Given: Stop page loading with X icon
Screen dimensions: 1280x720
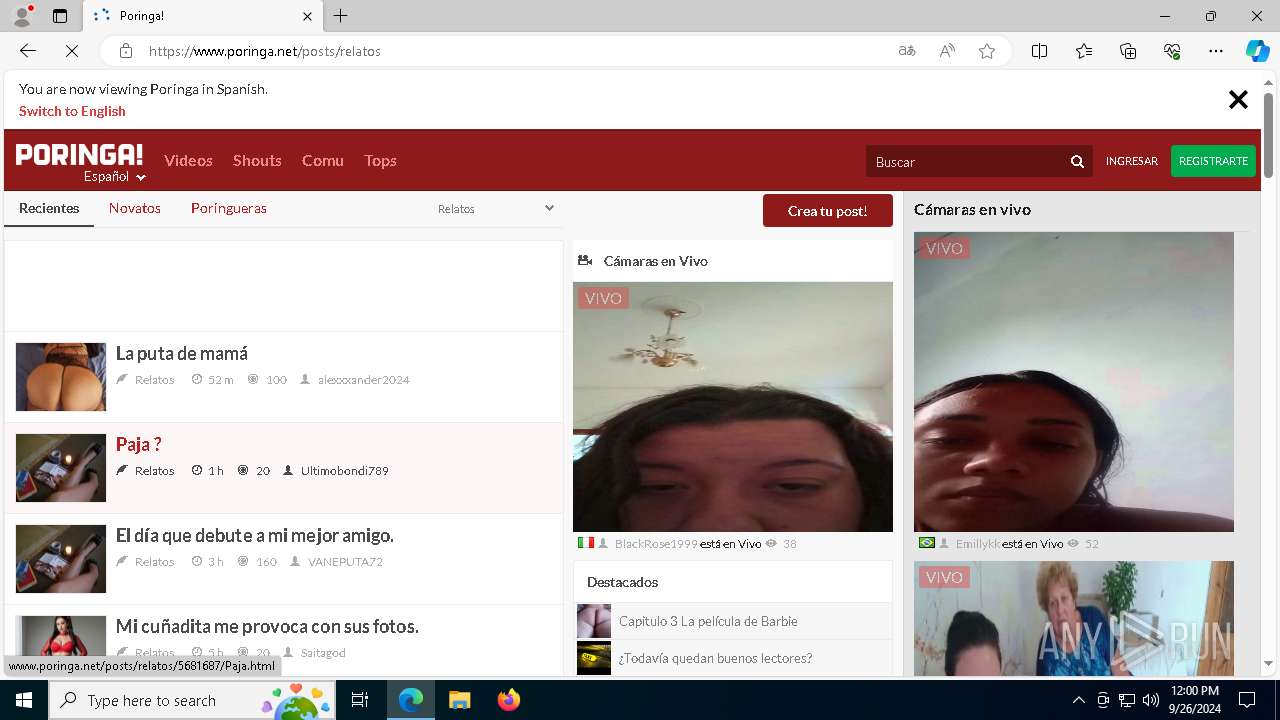Looking at the screenshot, I should point(72,51).
